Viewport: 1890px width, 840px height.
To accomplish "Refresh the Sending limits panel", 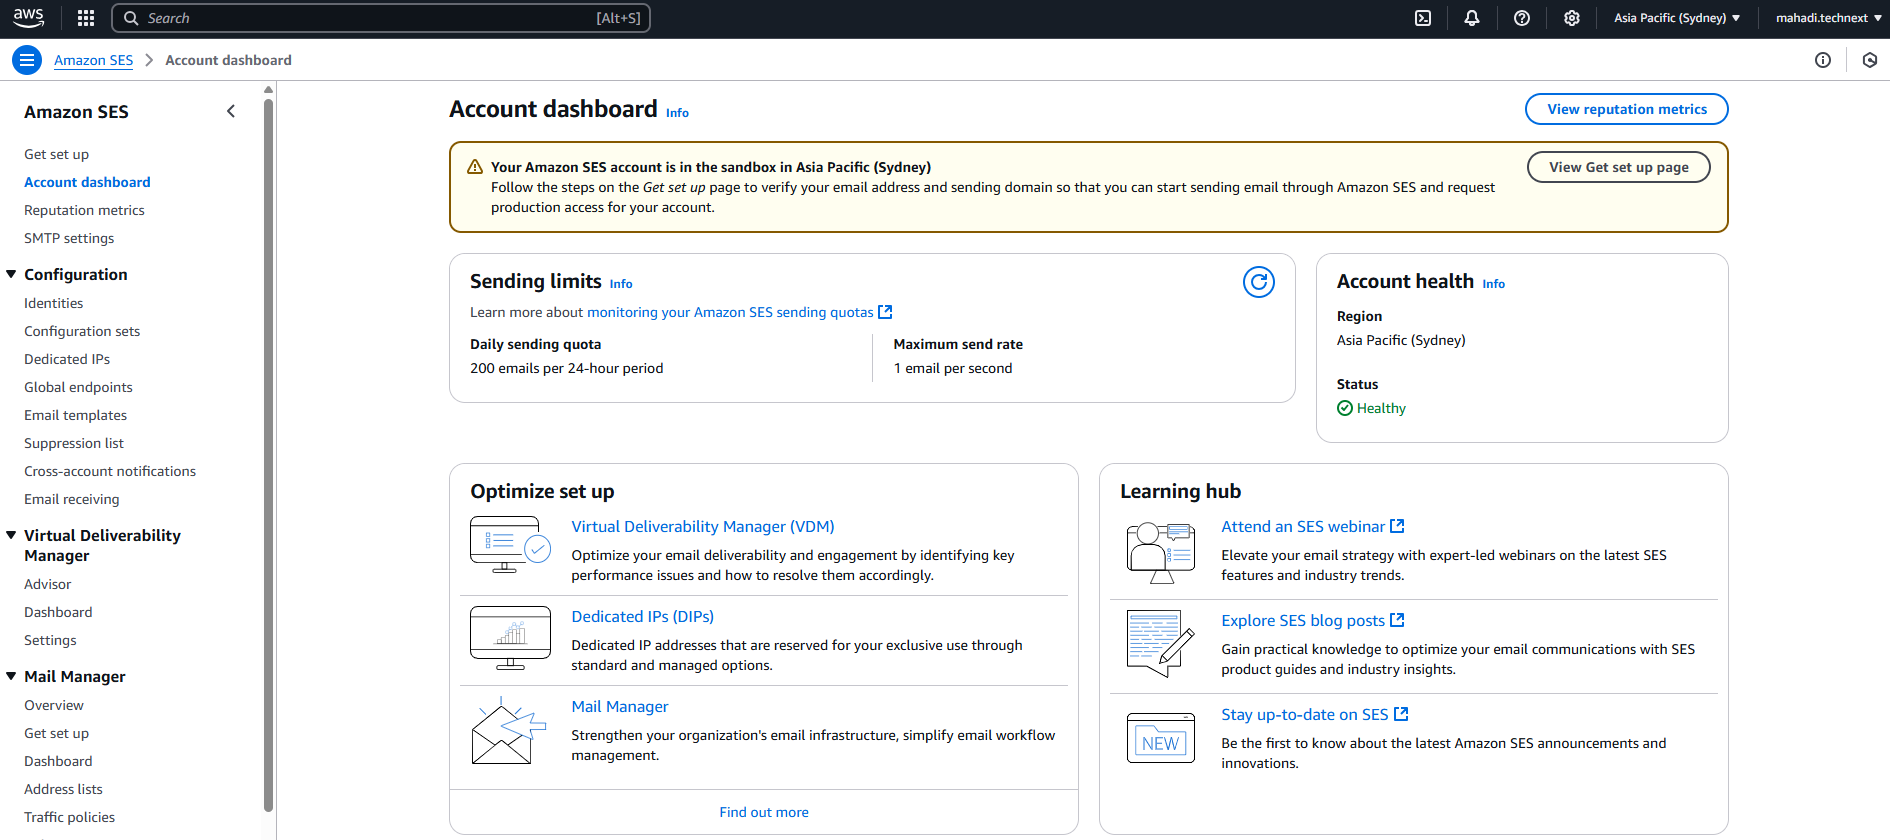I will 1258,283.
